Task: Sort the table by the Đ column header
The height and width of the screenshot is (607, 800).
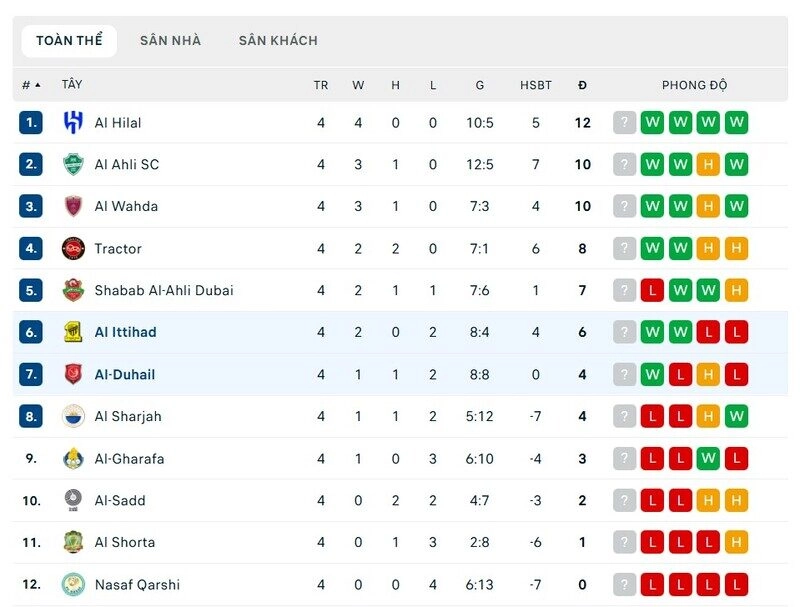Action: coord(583,85)
